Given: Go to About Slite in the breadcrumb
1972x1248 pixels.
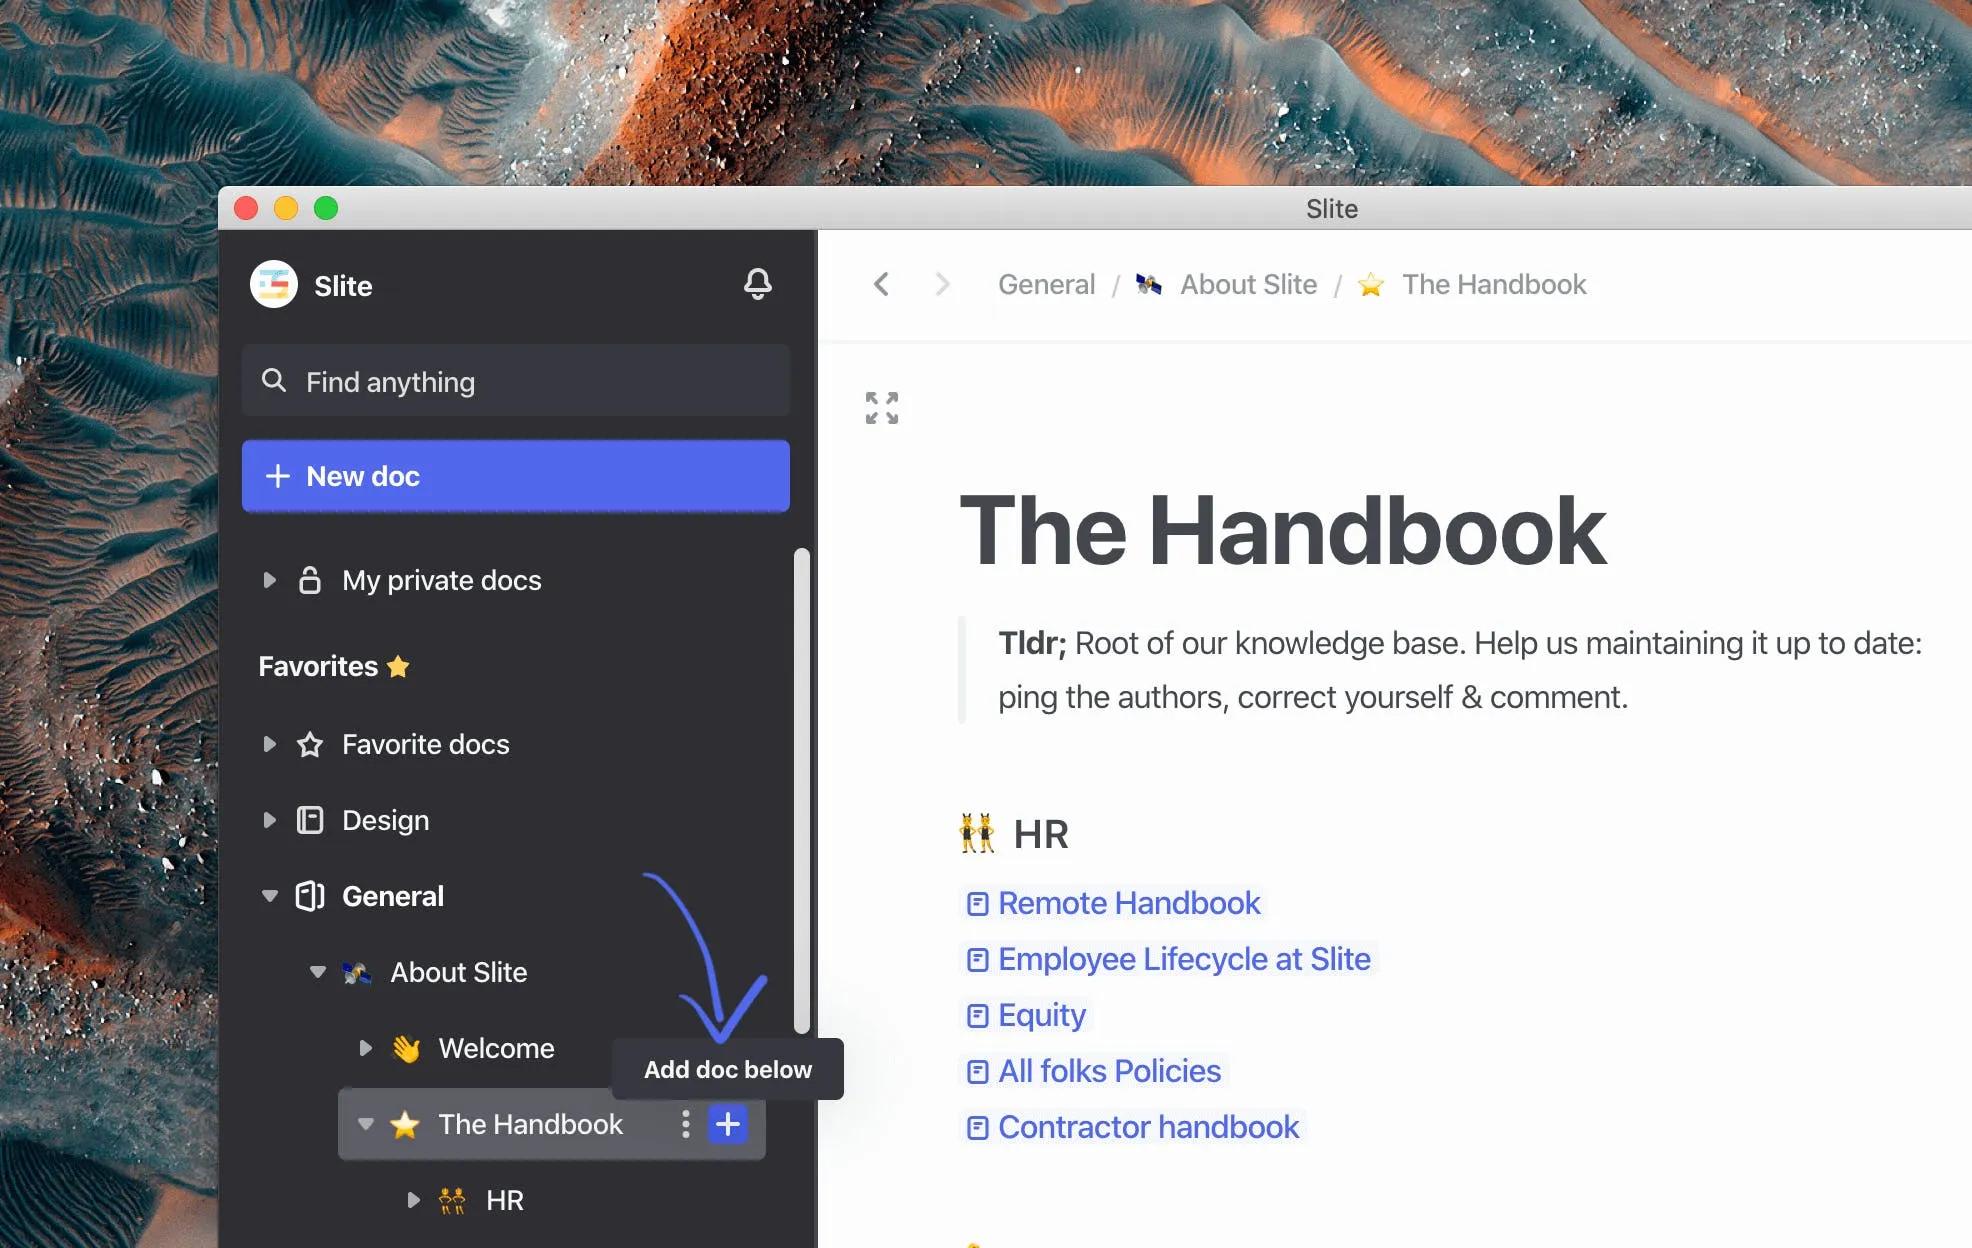Looking at the screenshot, I should click(1248, 284).
